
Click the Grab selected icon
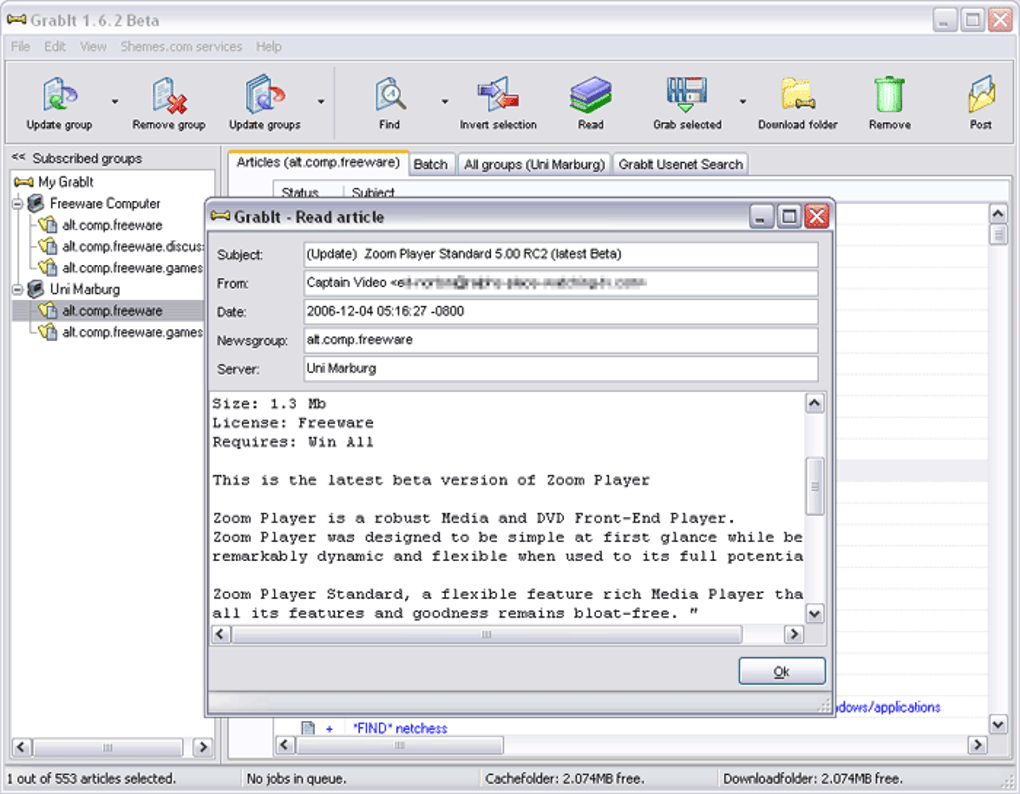coord(687,94)
